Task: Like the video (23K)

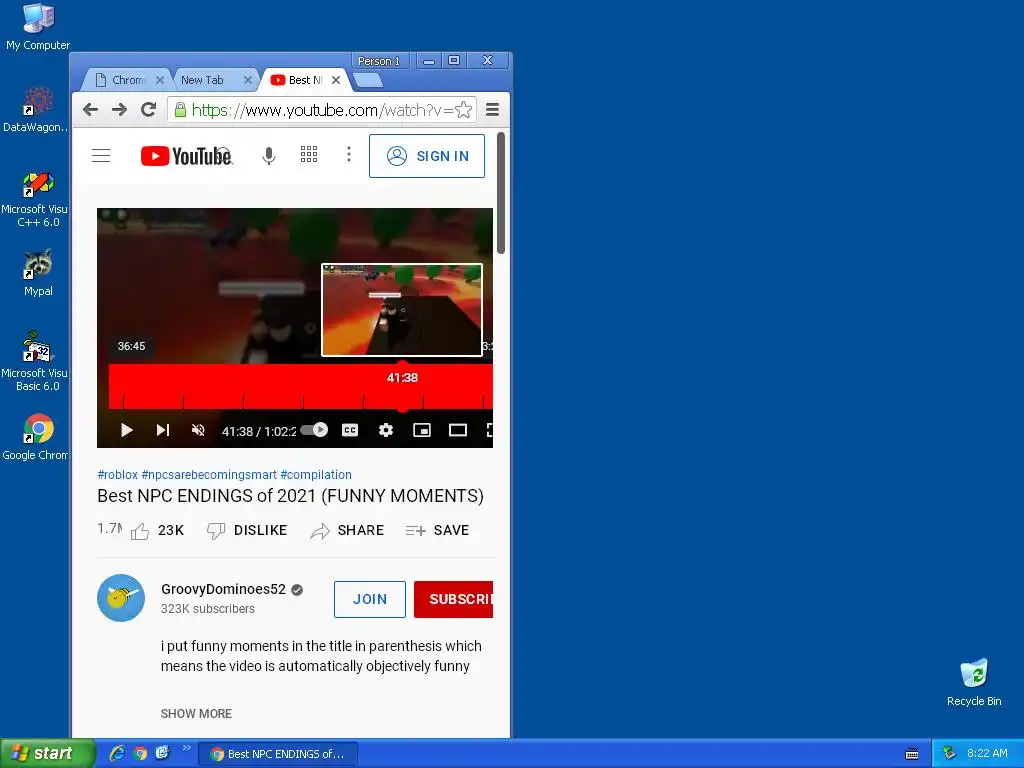Action: 157,530
